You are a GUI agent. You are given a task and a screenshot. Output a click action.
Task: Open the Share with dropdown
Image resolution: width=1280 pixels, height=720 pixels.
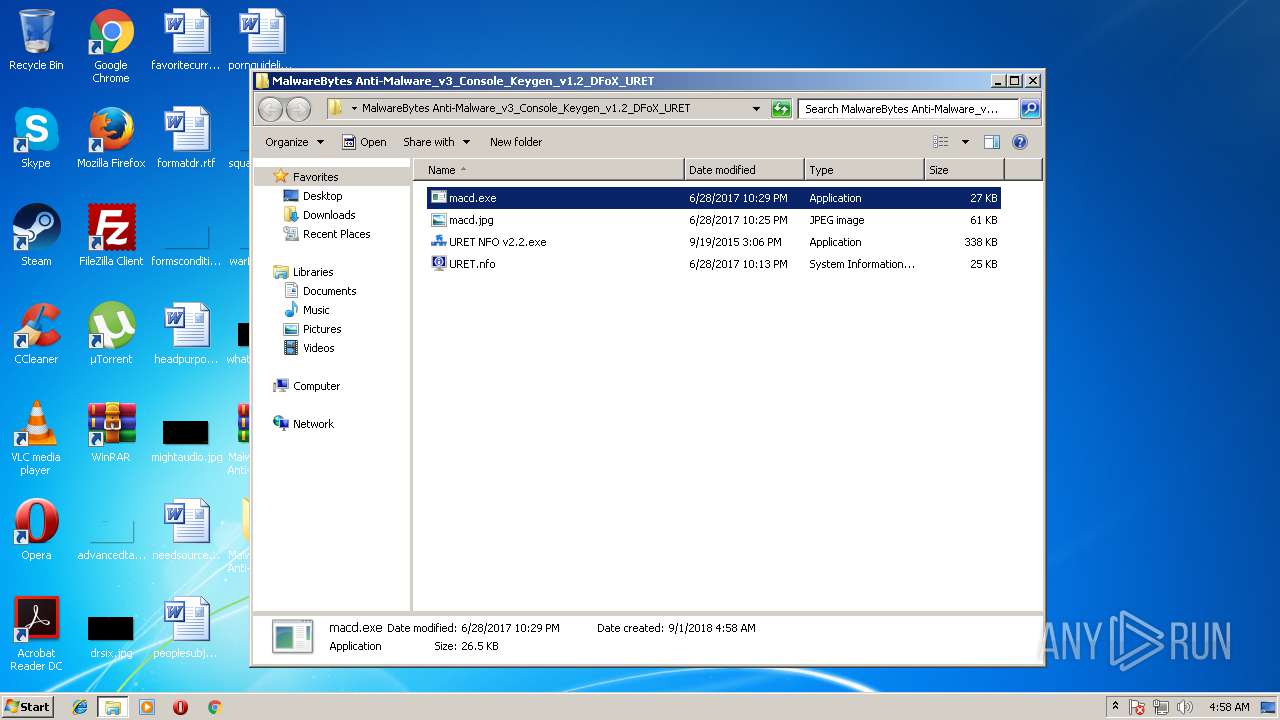click(436, 142)
